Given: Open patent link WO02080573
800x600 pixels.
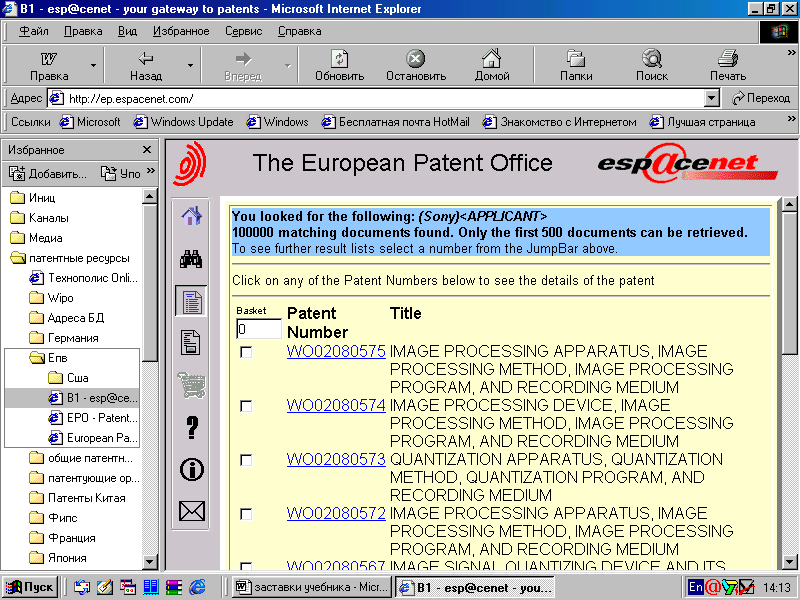Looking at the screenshot, I should [336, 460].
